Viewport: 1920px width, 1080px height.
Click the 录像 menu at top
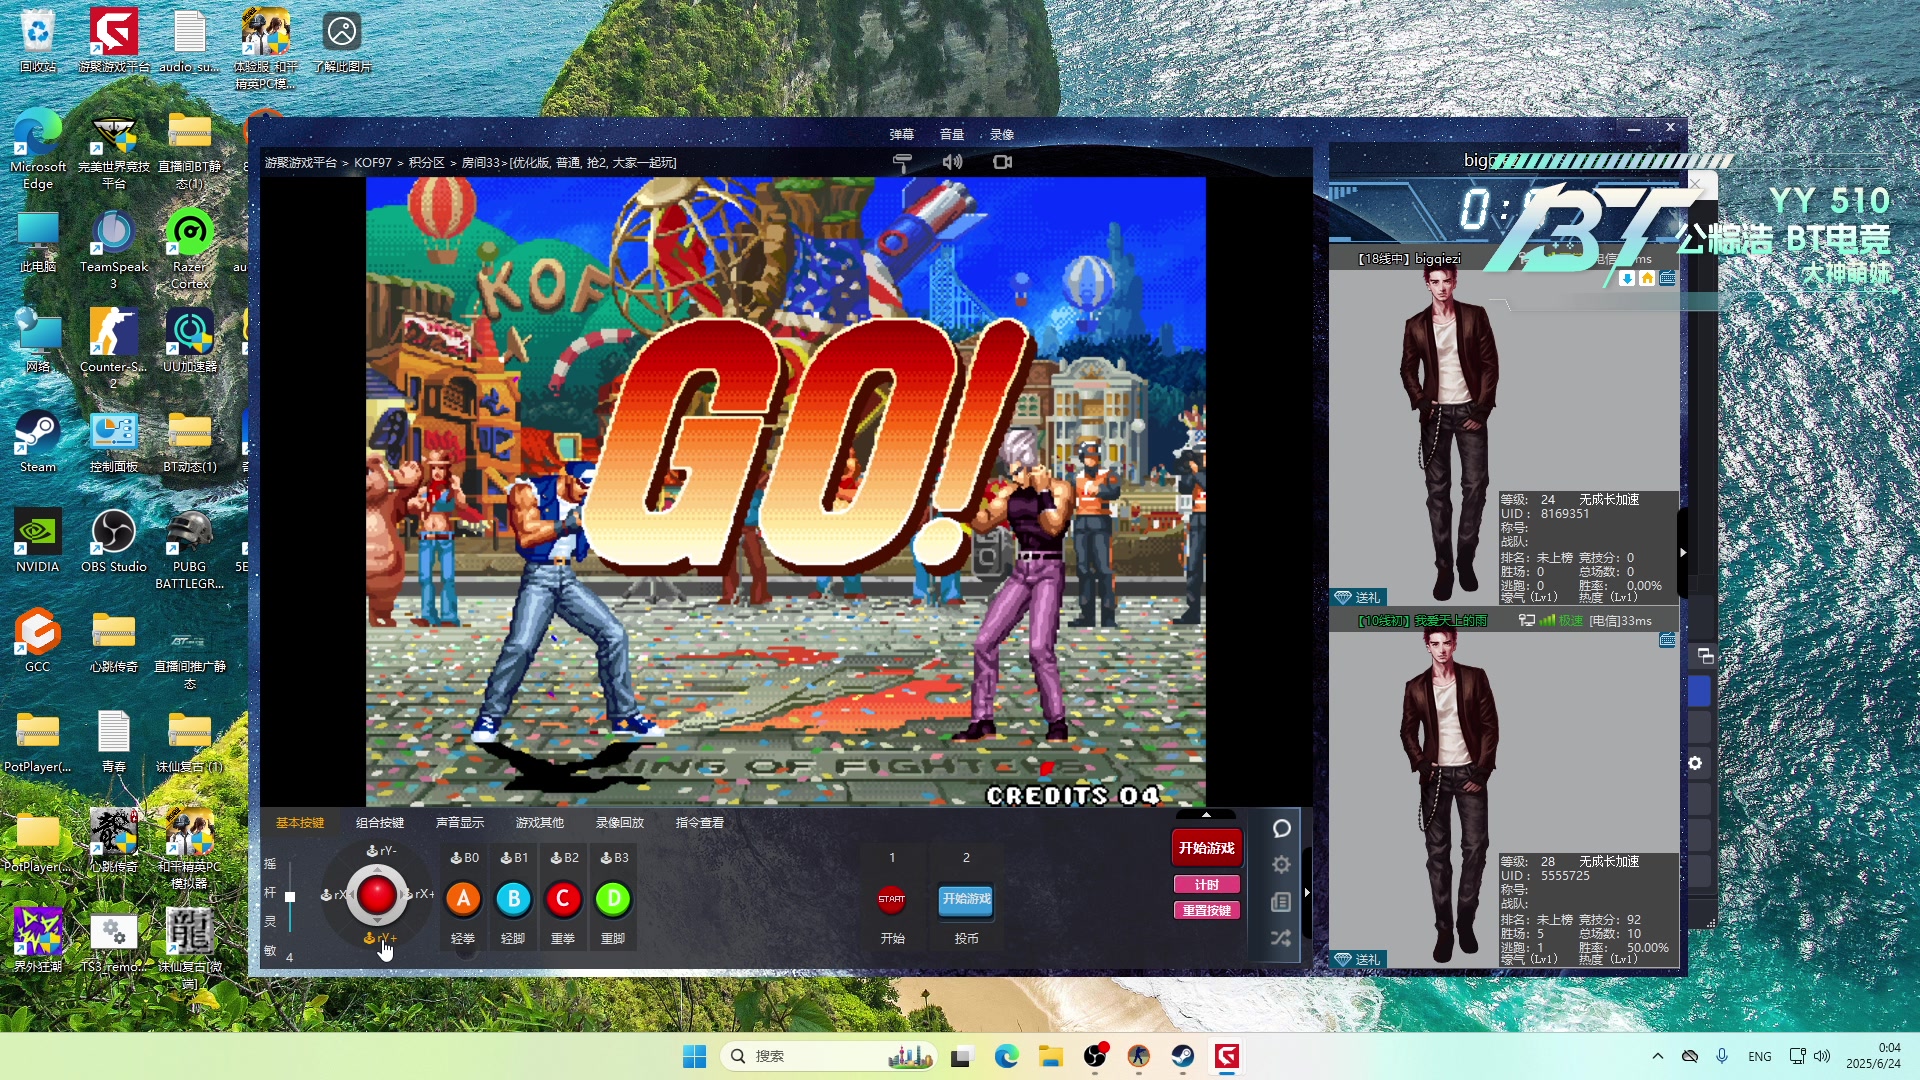[x=1002, y=134]
